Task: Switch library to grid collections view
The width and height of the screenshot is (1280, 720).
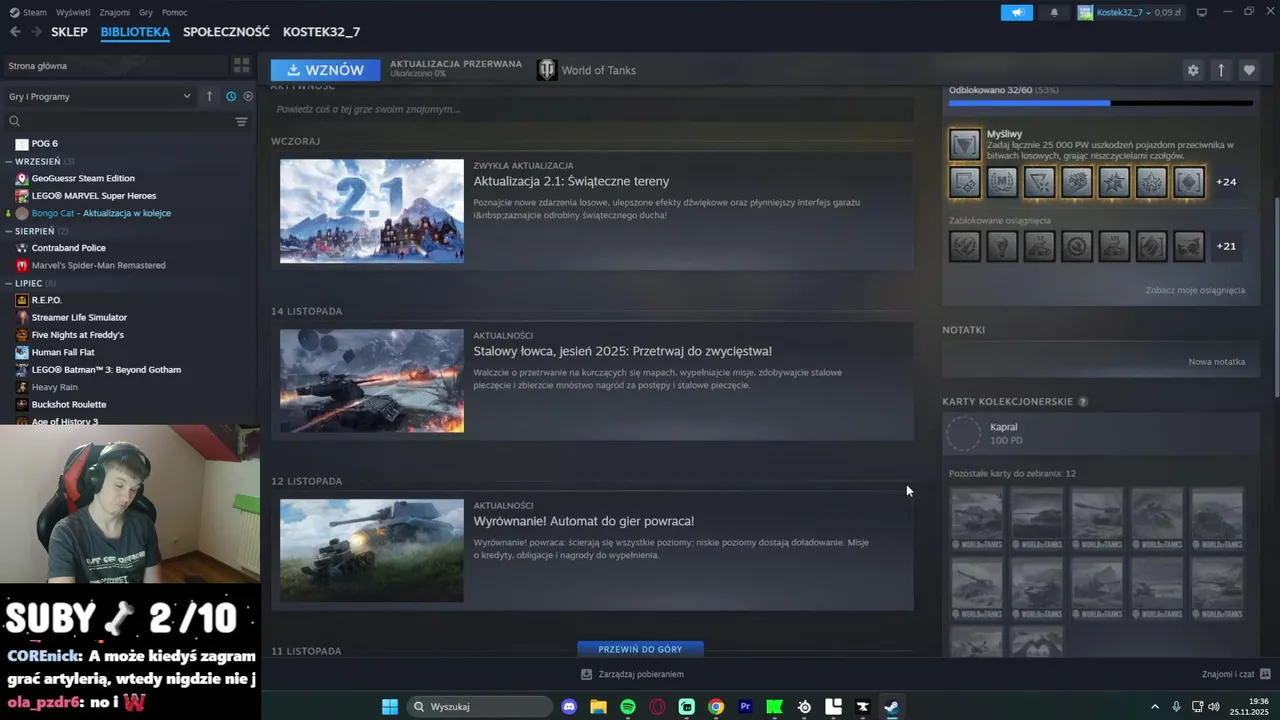Action: tap(241, 65)
